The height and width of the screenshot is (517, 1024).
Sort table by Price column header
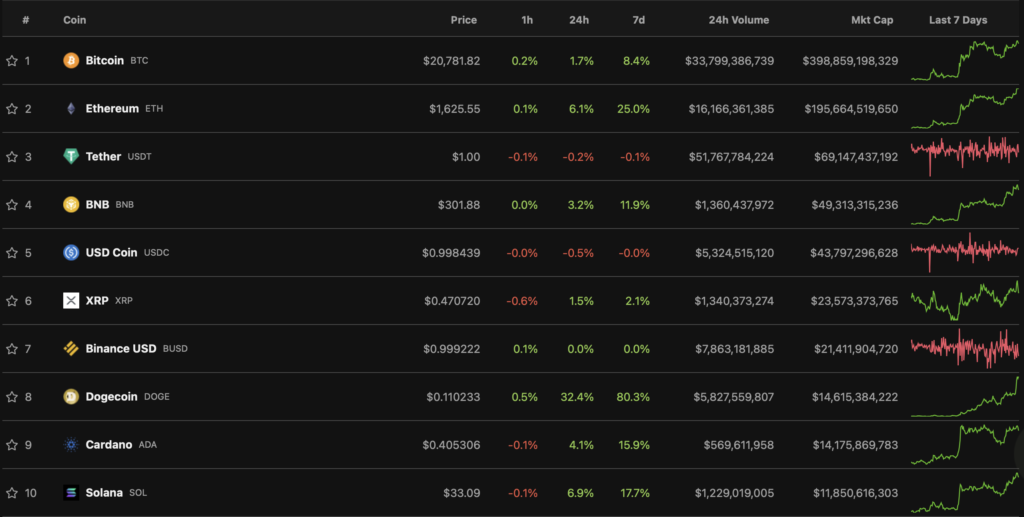[x=464, y=20]
